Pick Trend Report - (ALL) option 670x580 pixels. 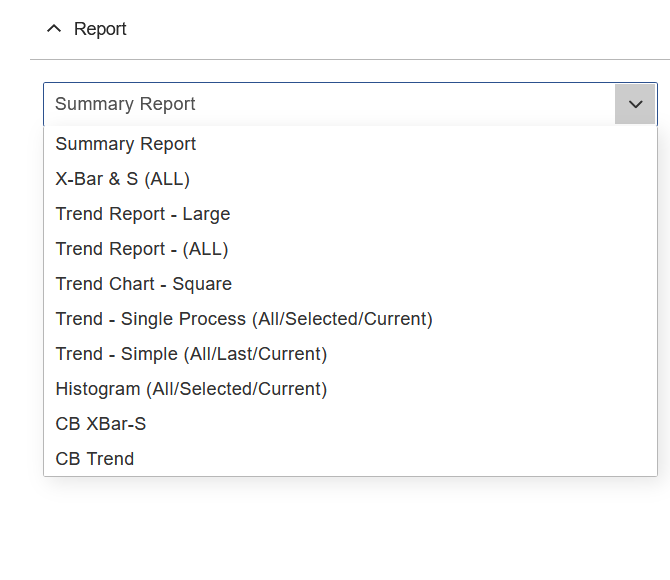142,249
